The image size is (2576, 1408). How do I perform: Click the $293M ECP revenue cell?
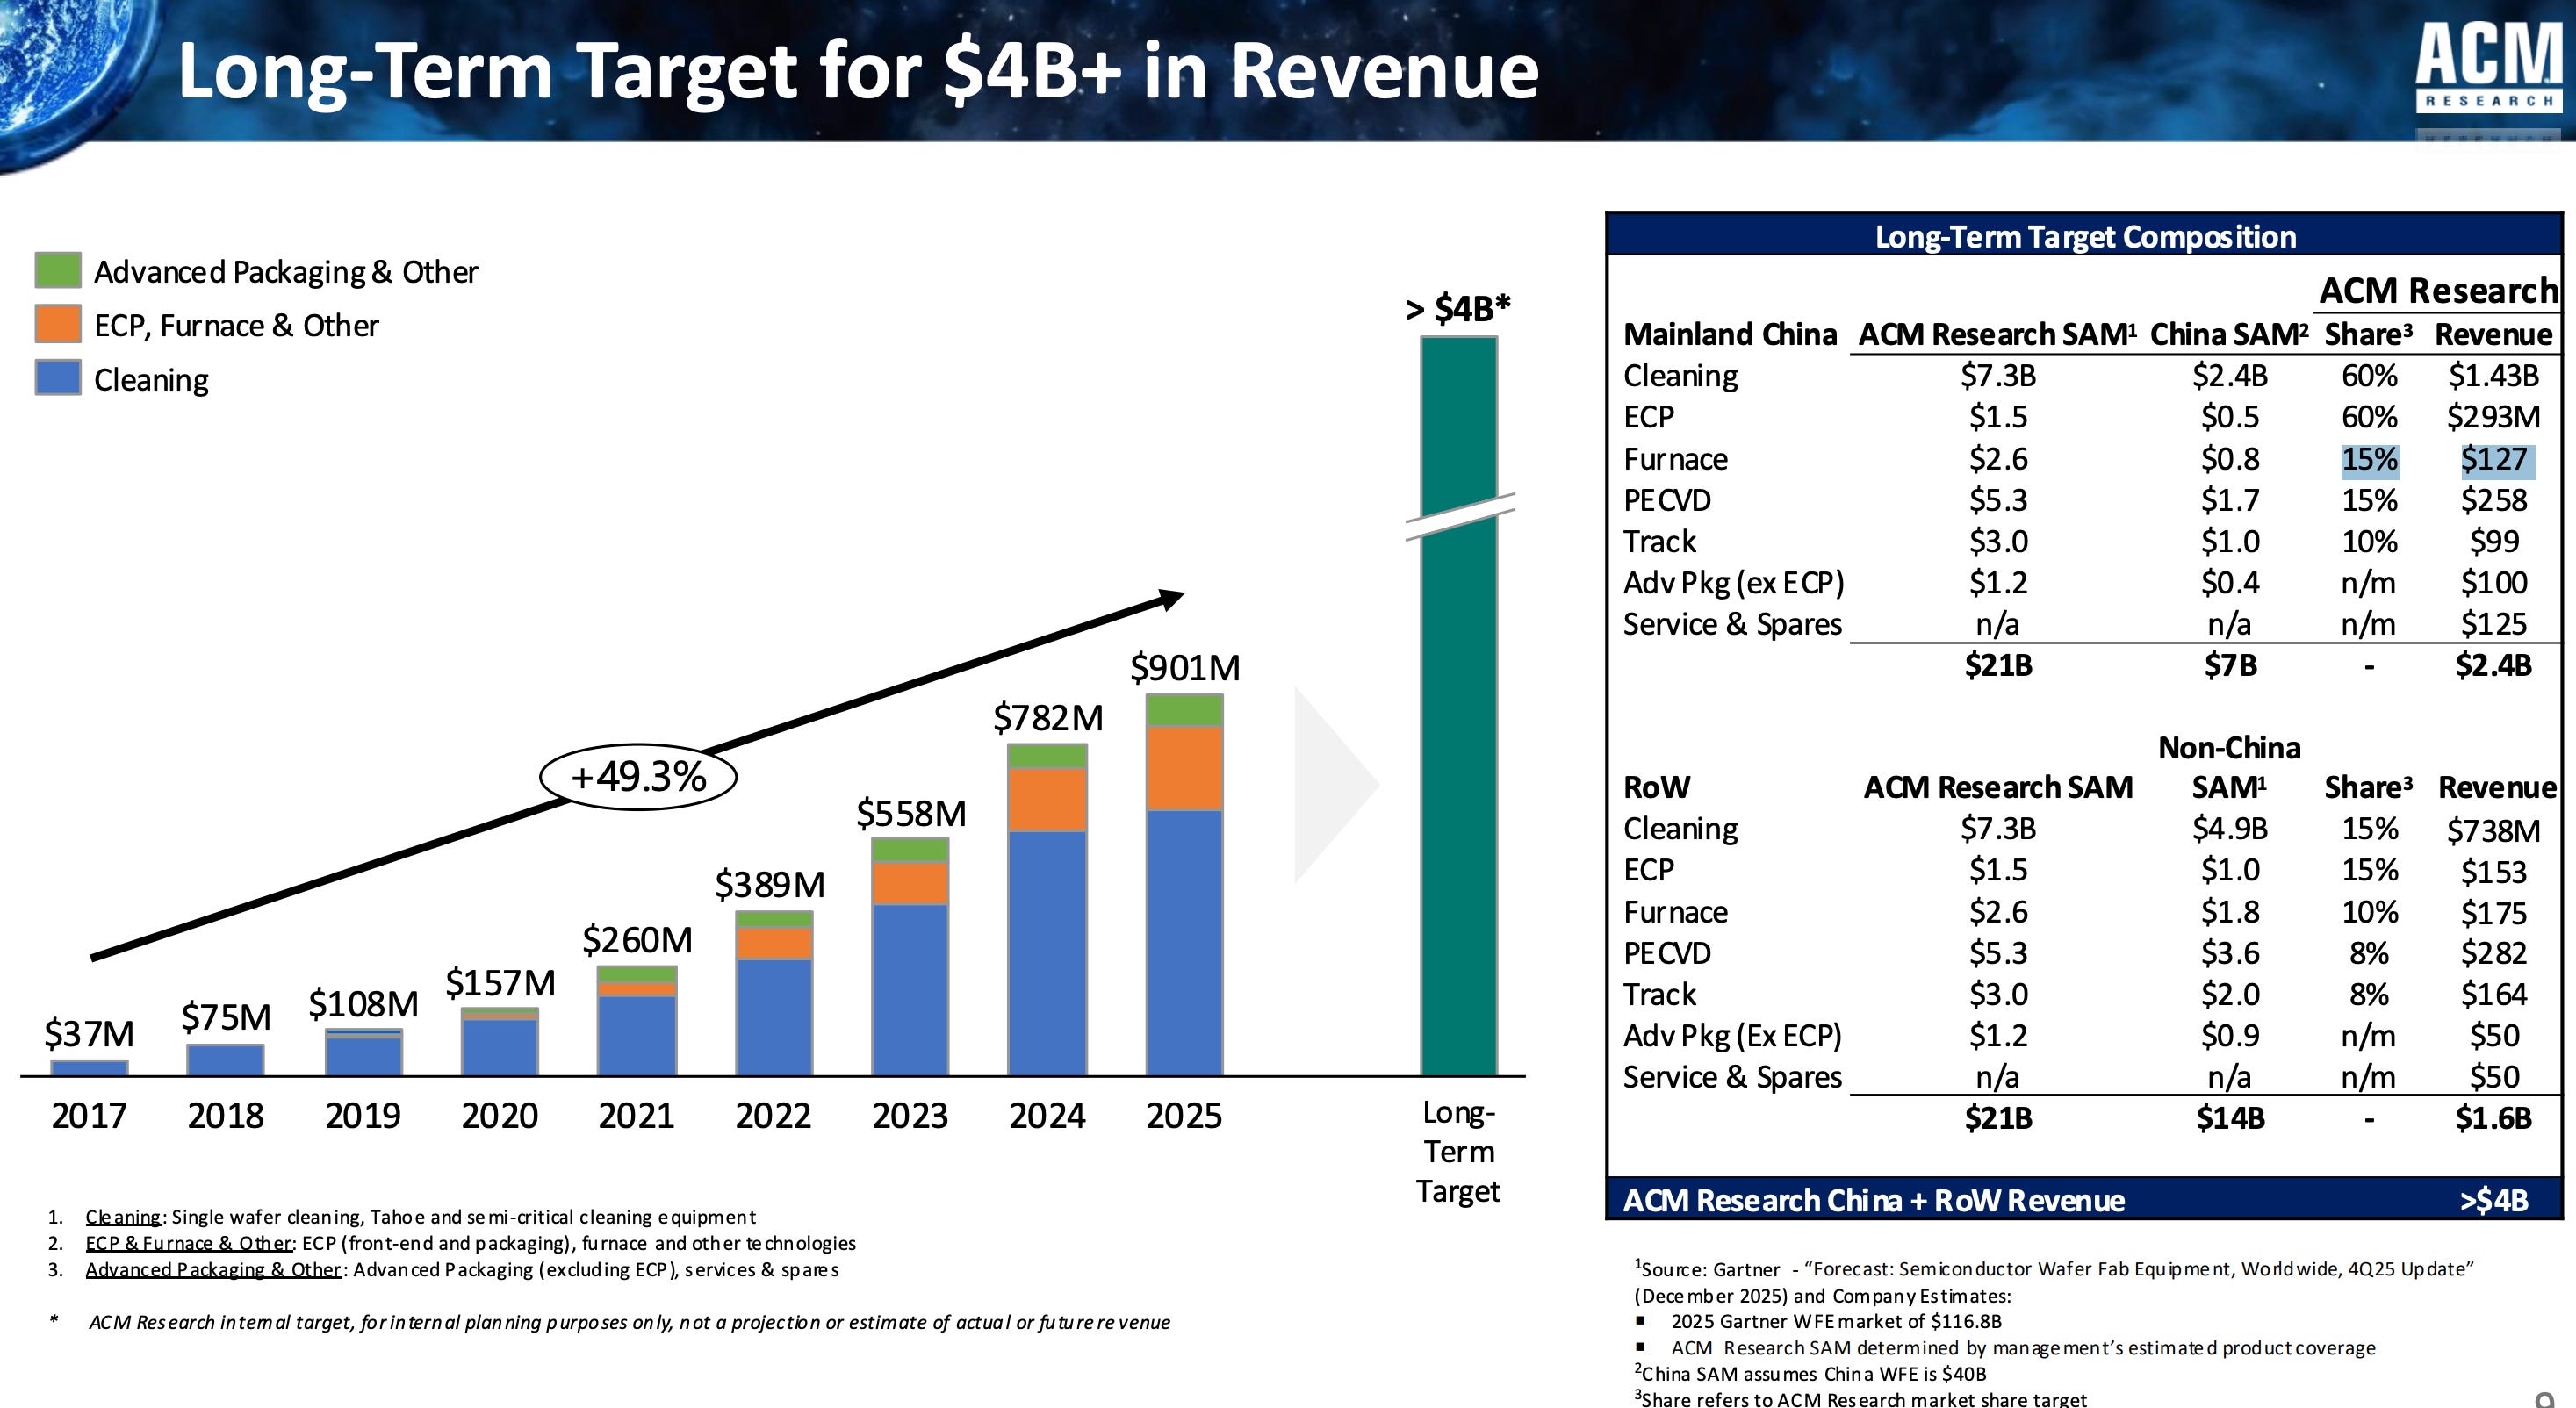pyautogui.click(x=2494, y=417)
